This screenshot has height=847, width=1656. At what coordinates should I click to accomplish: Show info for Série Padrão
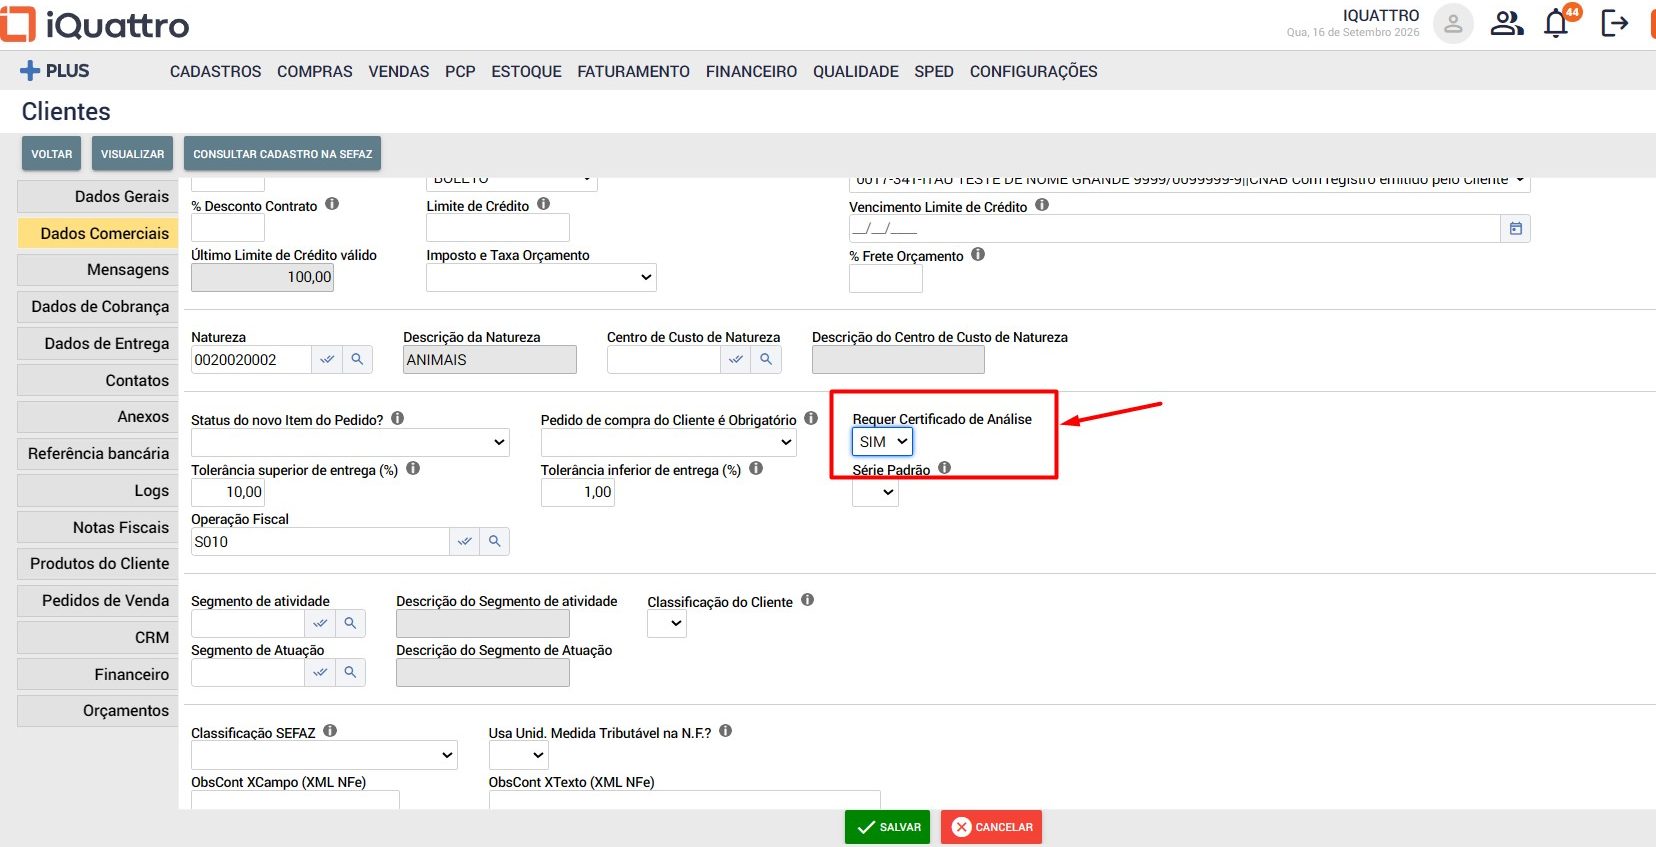[x=944, y=468]
